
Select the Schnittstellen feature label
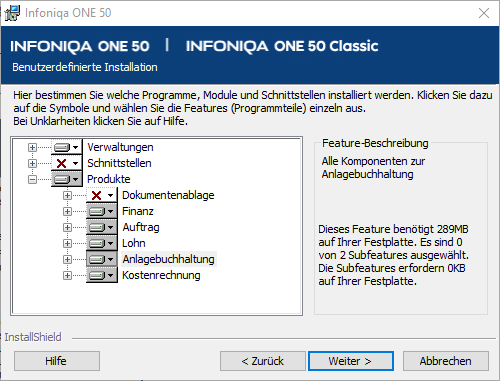click(119, 163)
